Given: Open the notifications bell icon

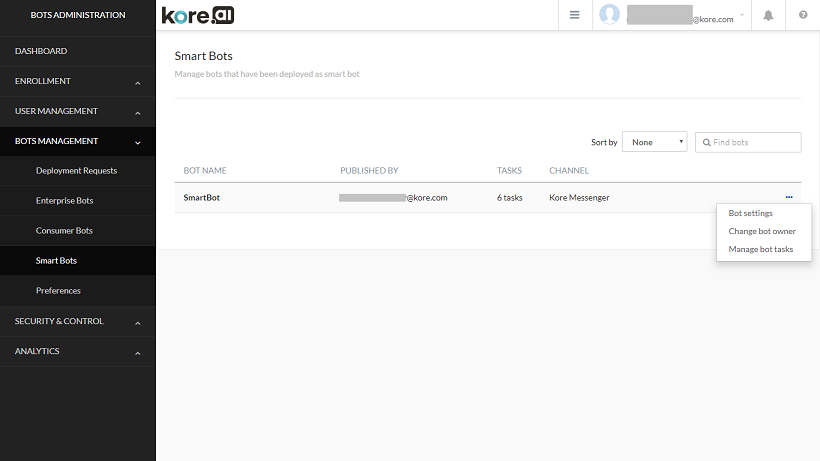Looking at the screenshot, I should [768, 15].
